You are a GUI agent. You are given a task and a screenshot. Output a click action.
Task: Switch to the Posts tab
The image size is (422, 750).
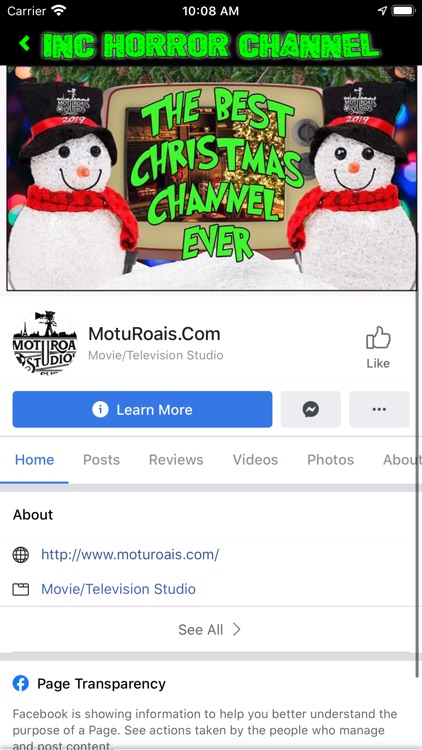pyautogui.click(x=101, y=460)
